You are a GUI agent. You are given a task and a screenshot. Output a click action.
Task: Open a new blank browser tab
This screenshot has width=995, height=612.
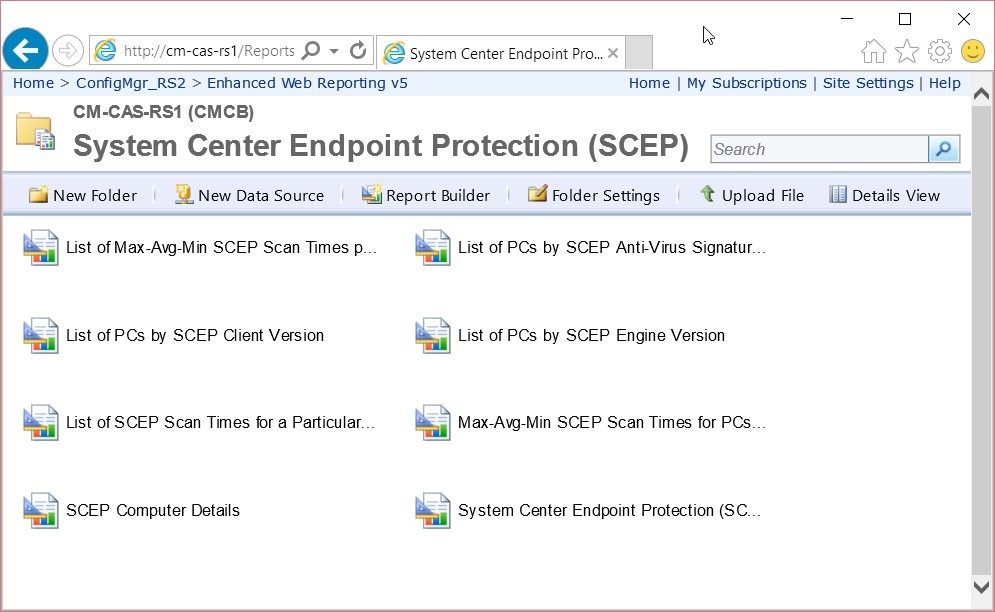click(639, 52)
